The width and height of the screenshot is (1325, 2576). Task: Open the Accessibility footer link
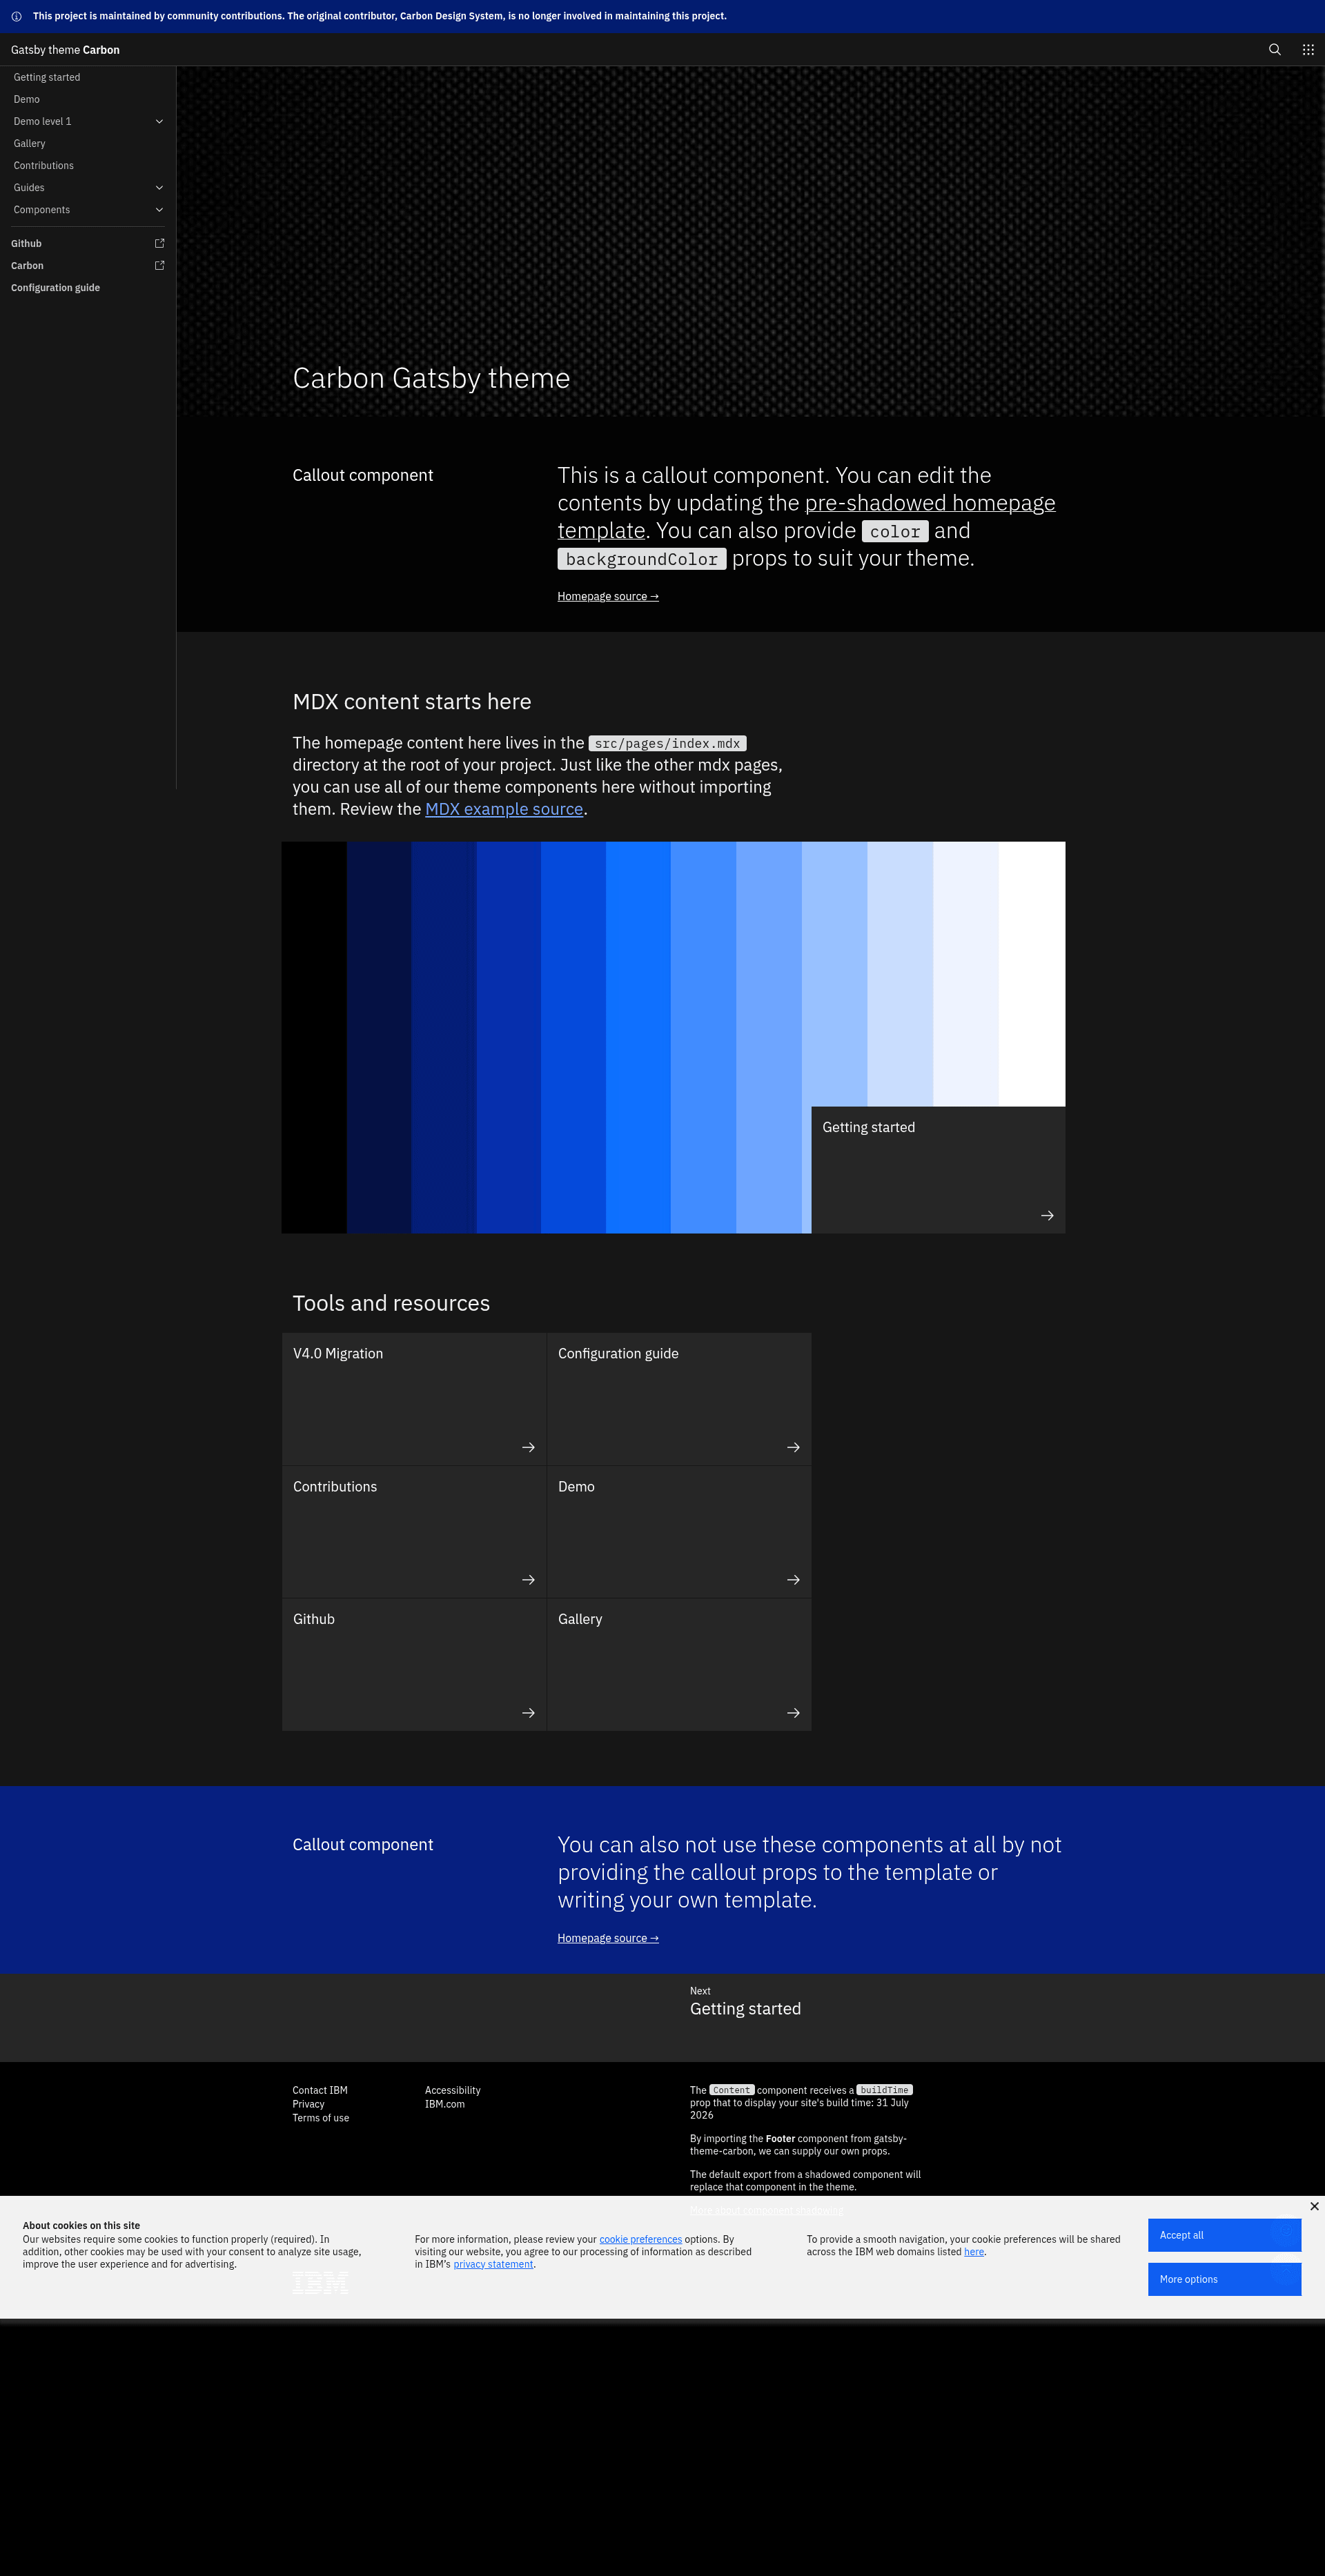452,2090
